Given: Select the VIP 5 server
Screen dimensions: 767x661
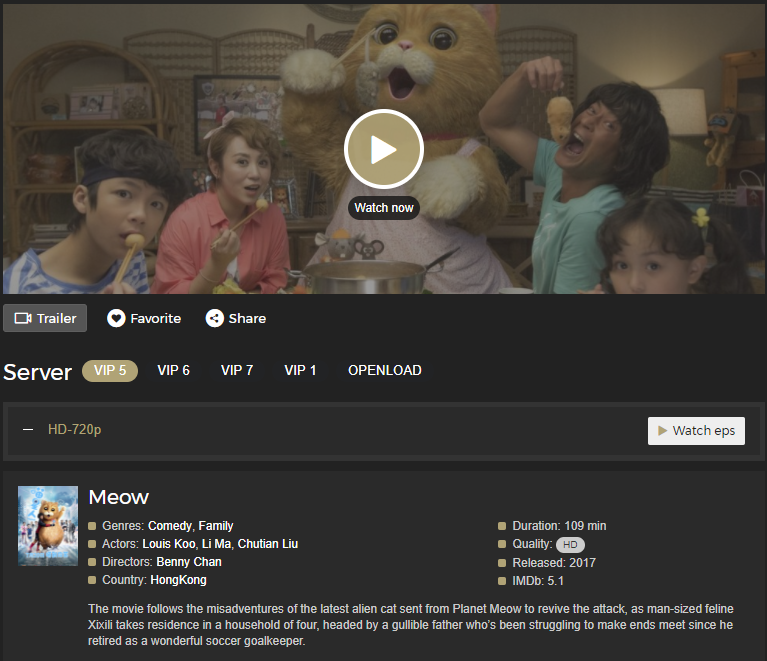Looking at the screenshot, I should [x=110, y=370].
